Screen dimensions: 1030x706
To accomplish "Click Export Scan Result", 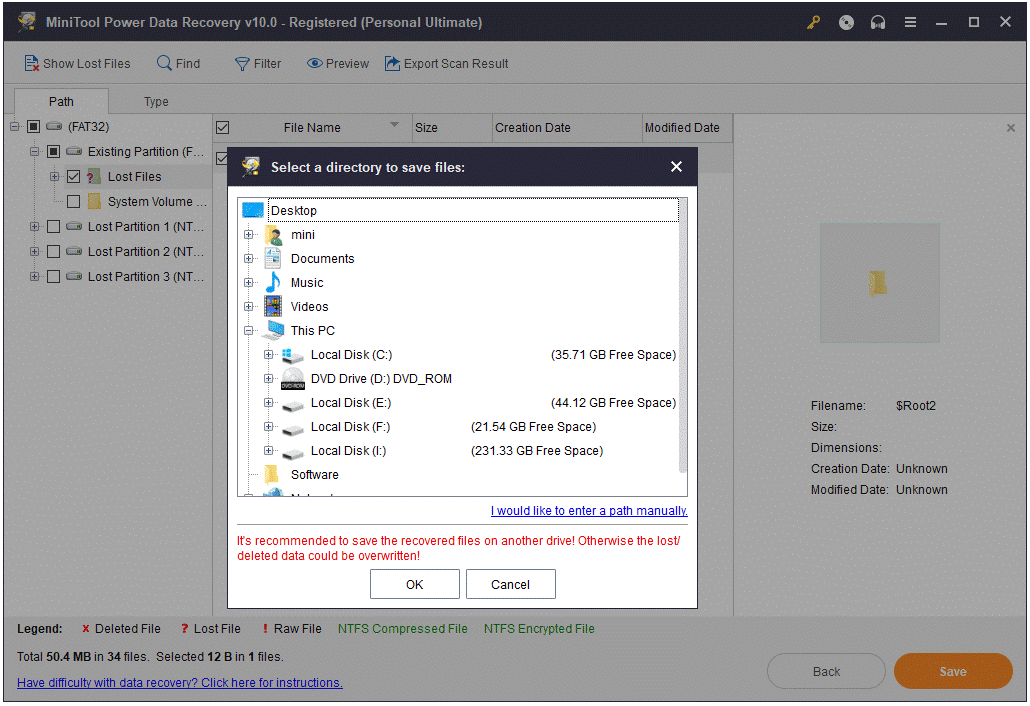I will 446,64.
